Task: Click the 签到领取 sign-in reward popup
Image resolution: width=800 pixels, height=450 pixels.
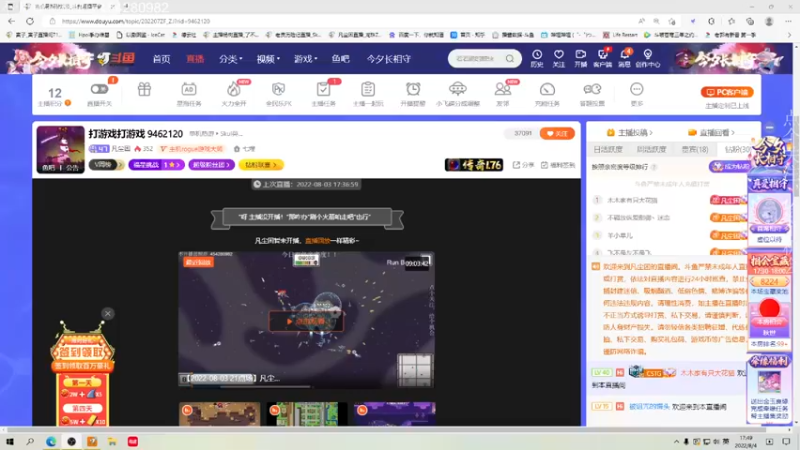Action: click(82, 353)
